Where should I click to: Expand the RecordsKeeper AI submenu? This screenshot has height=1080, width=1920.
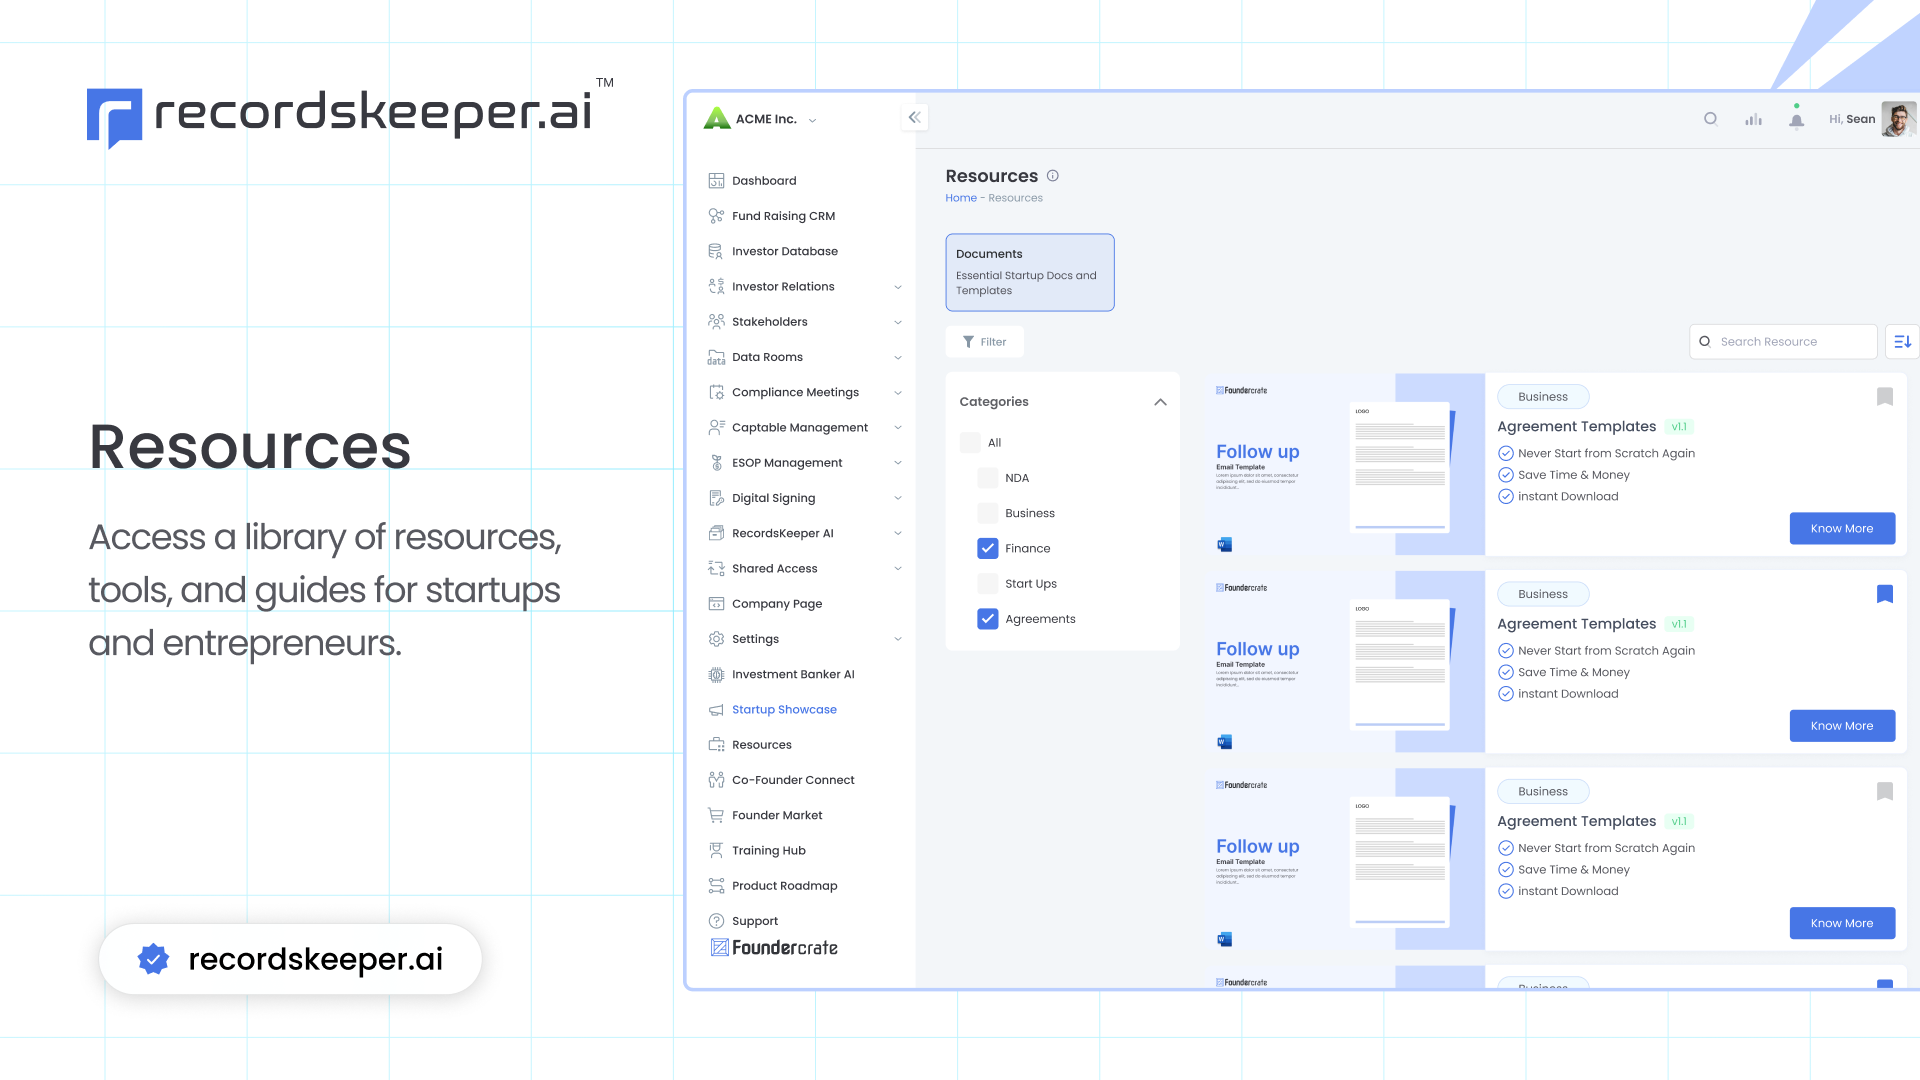898,533
